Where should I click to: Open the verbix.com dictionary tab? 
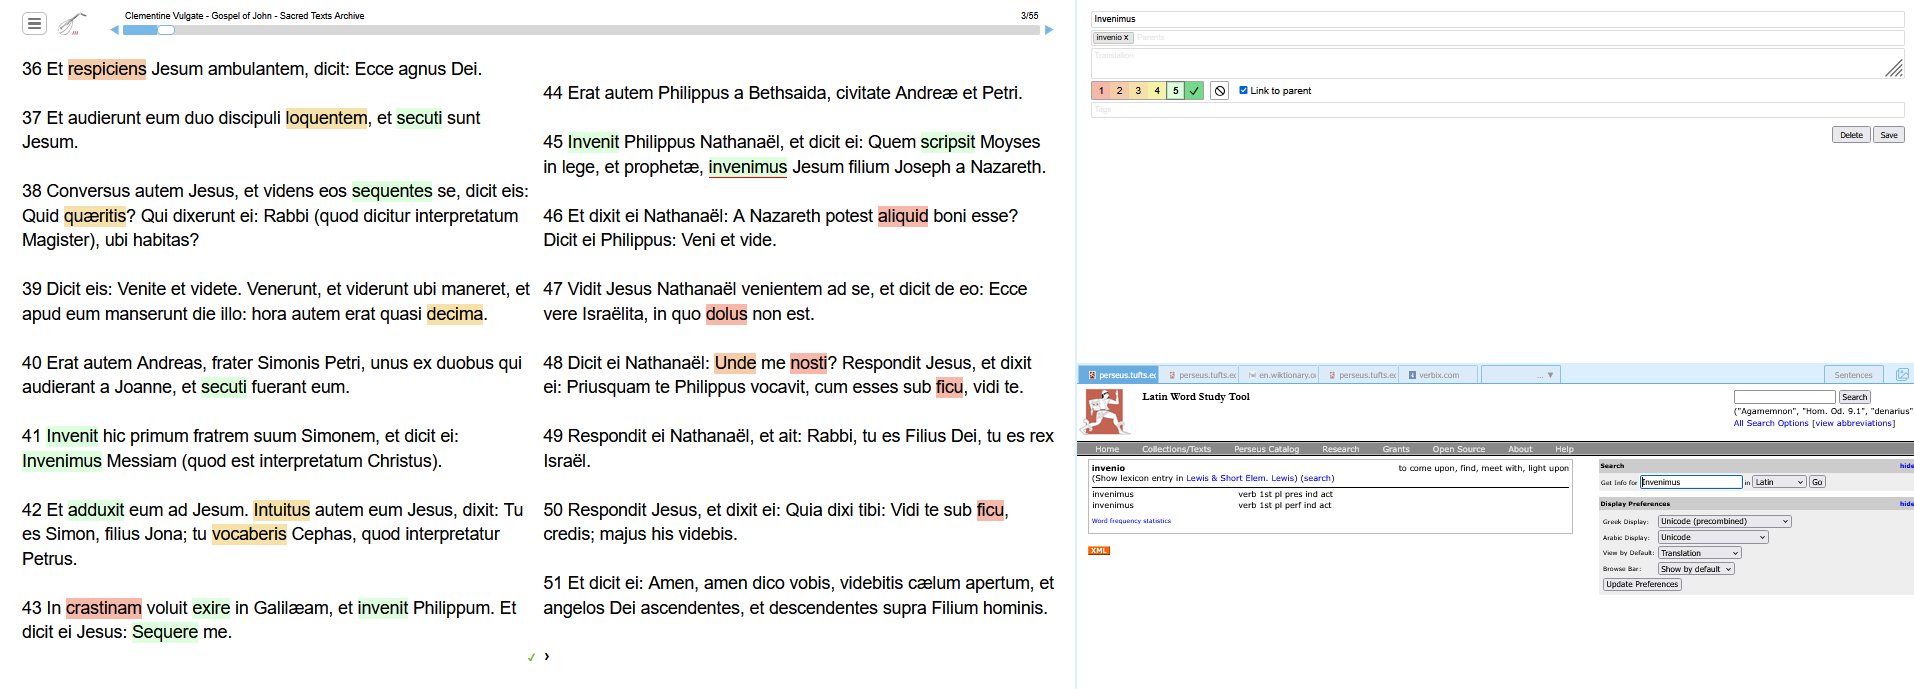pyautogui.click(x=1438, y=375)
